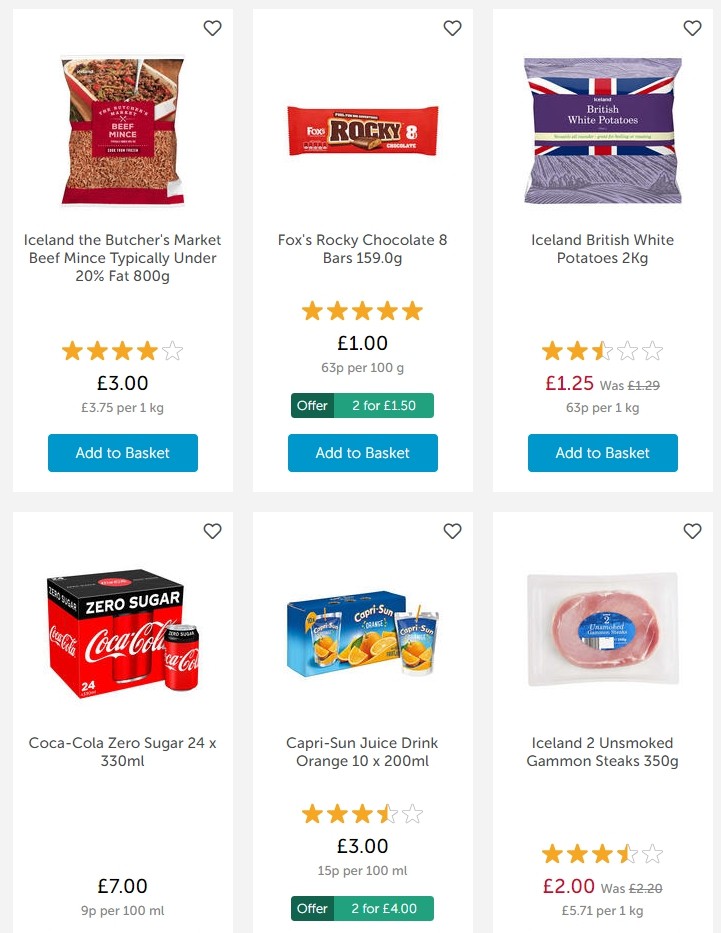Click the star rating under Fox's Rocky bars
The width and height of the screenshot is (721, 933).
[362, 311]
